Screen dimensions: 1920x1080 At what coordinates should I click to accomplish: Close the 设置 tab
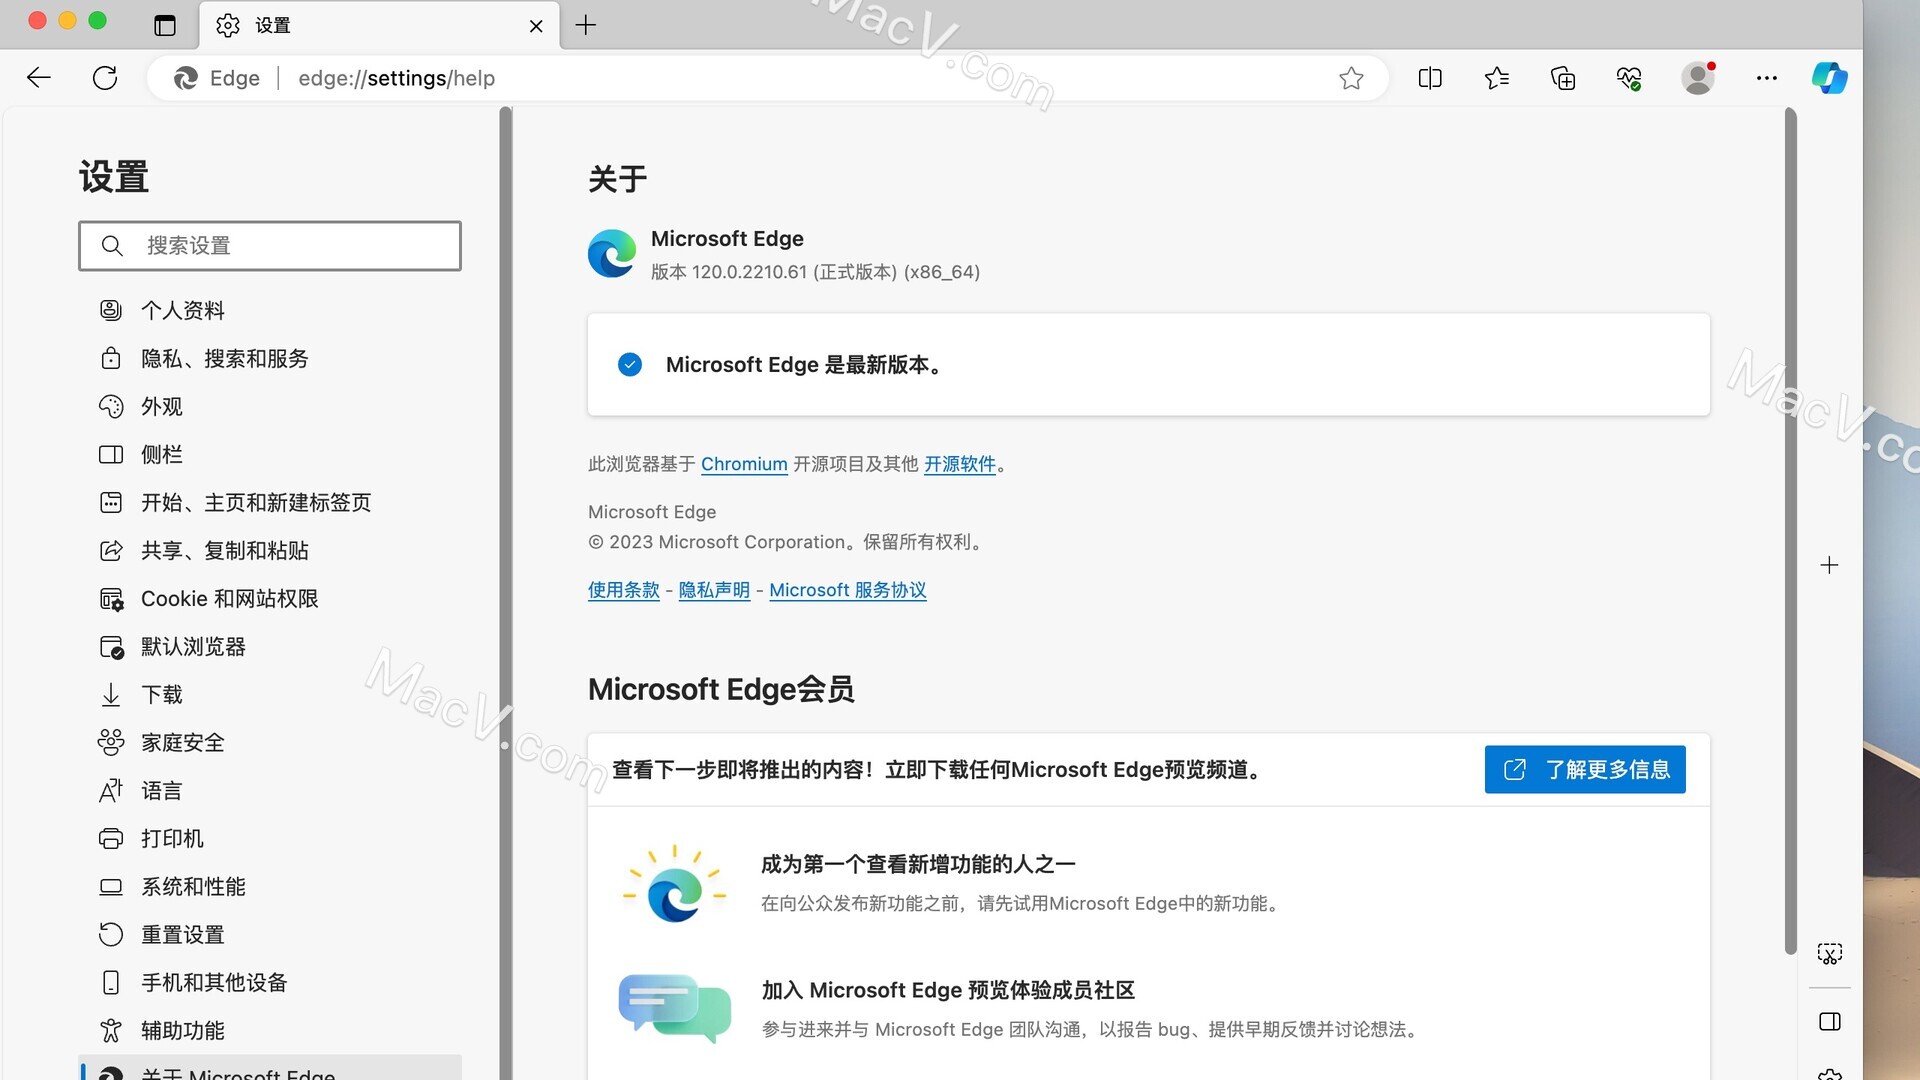536,26
